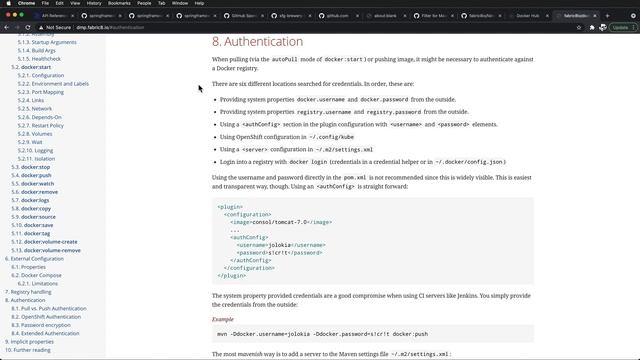The width and height of the screenshot is (640, 360).
Task: Go to 5.11 docker:tag section
Action: point(31,233)
